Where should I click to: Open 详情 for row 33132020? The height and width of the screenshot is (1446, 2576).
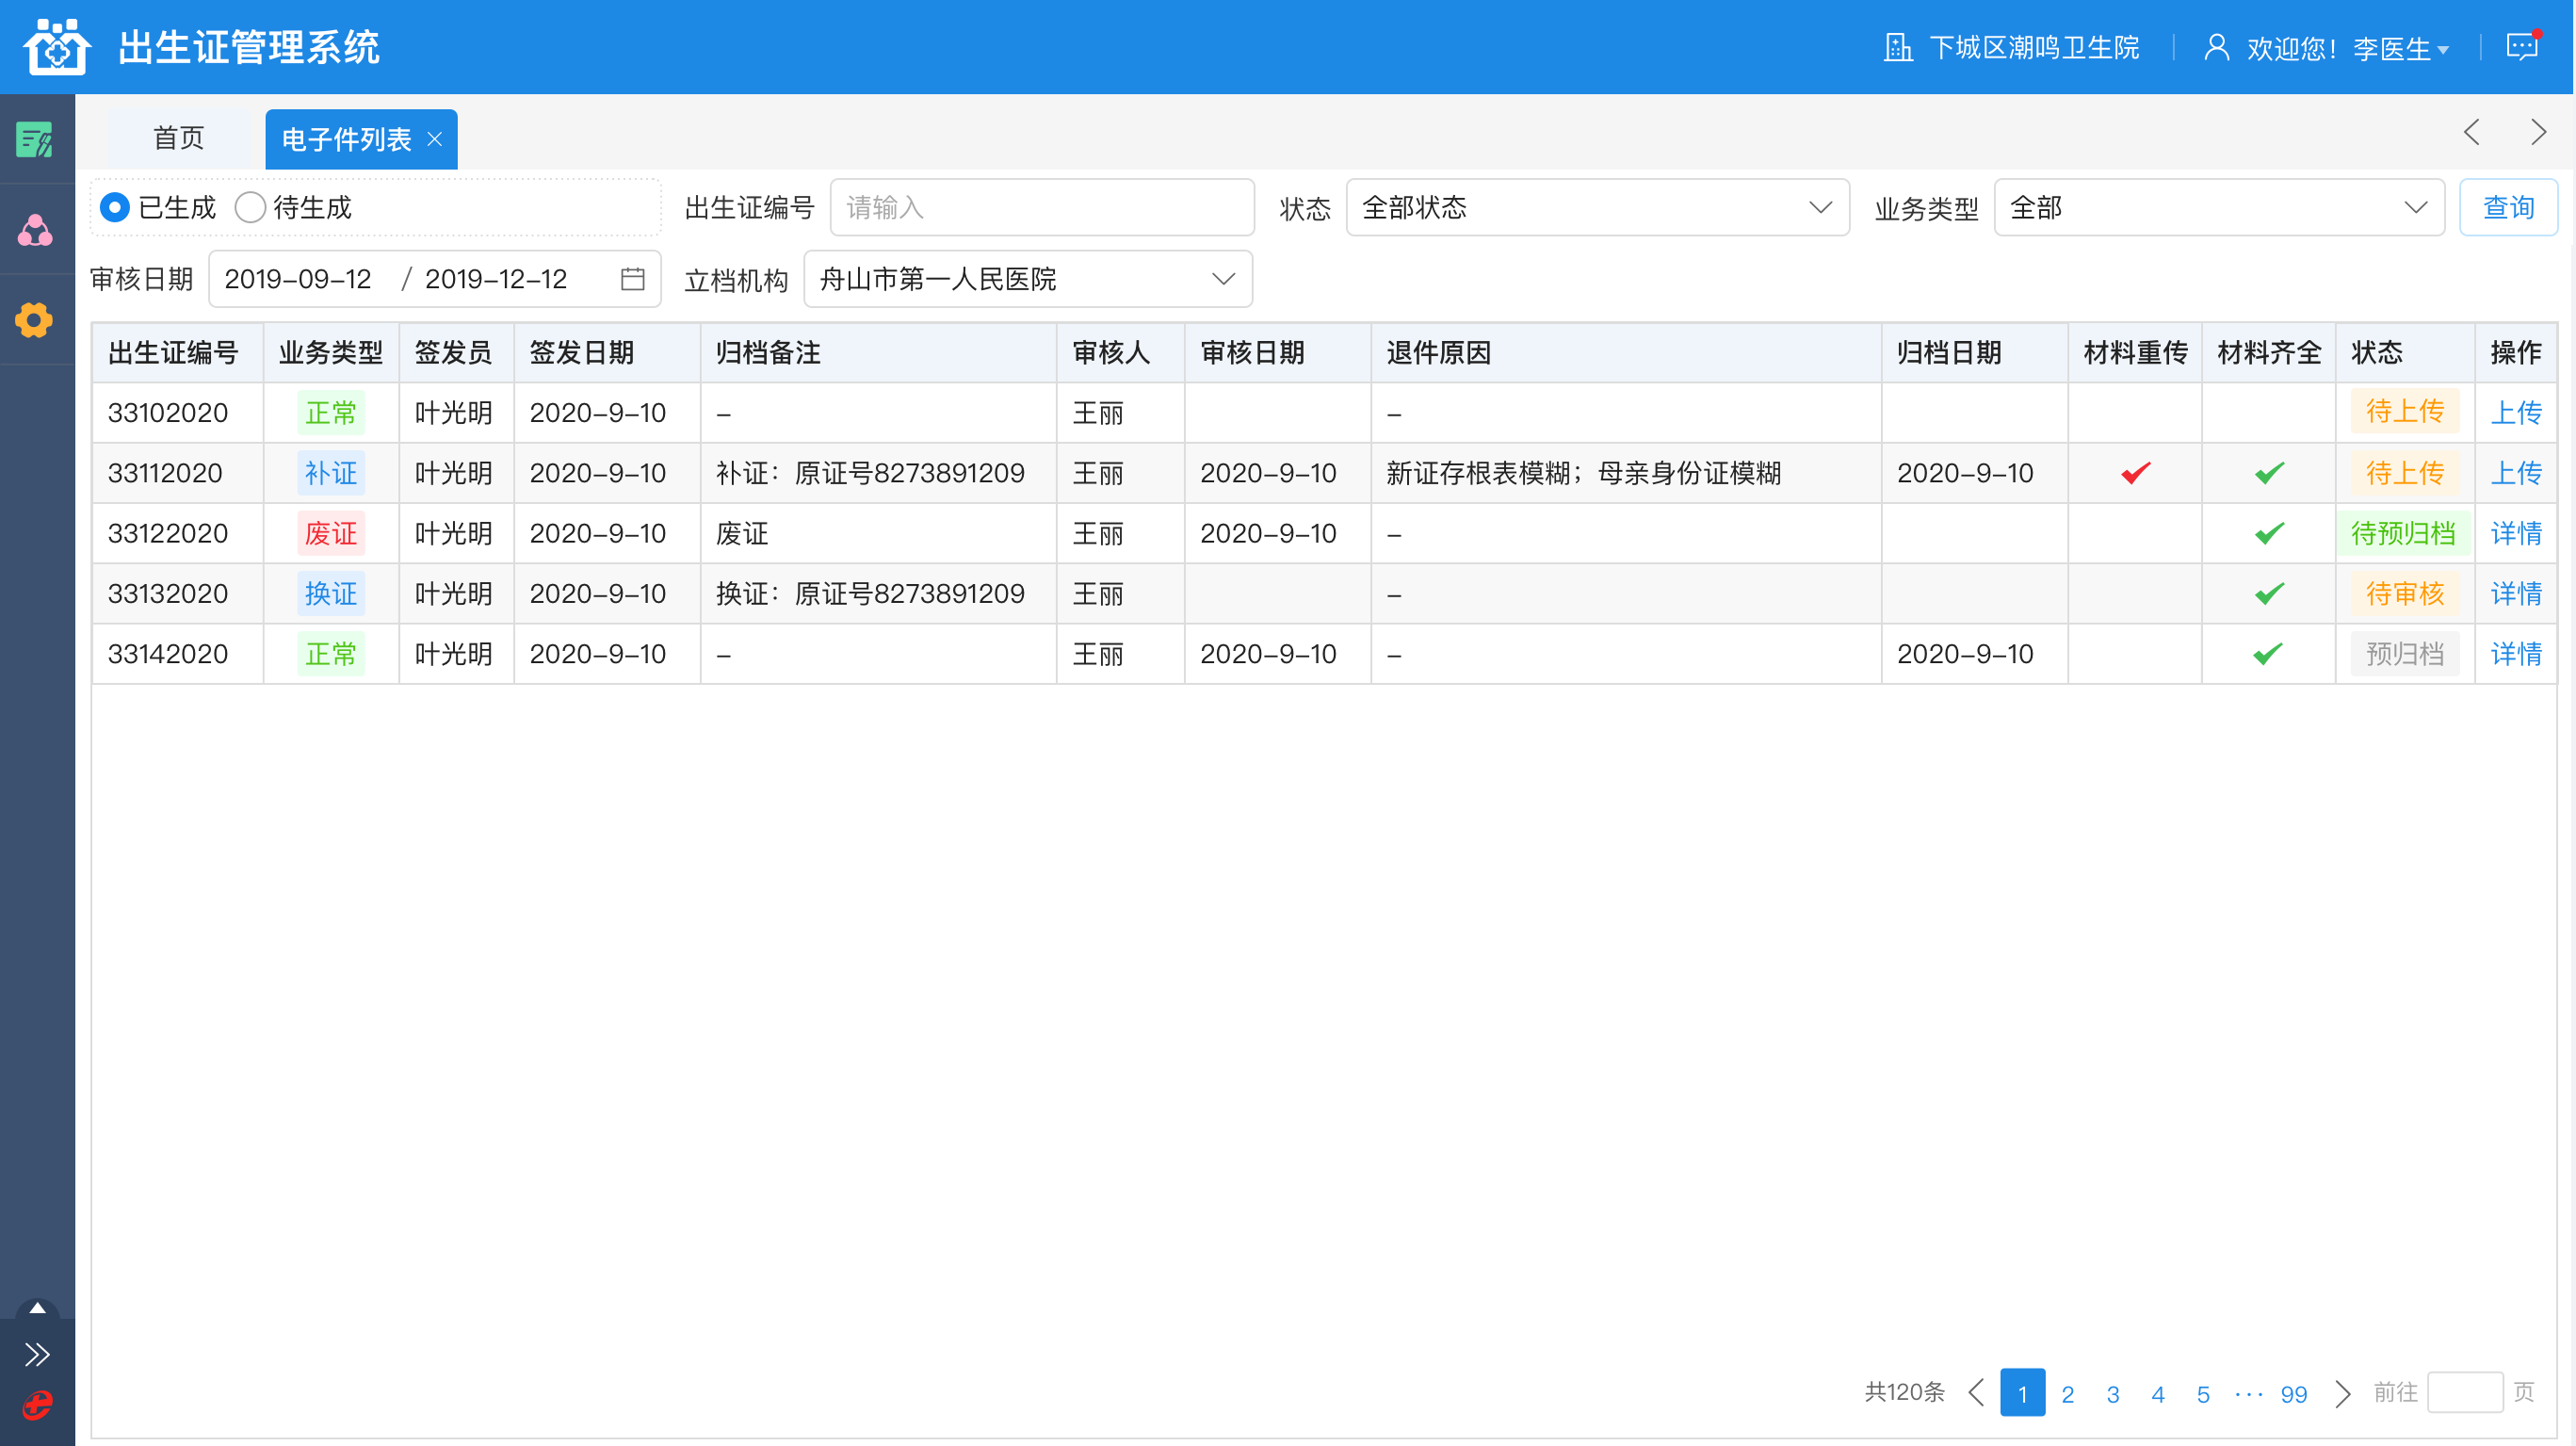click(x=2516, y=594)
